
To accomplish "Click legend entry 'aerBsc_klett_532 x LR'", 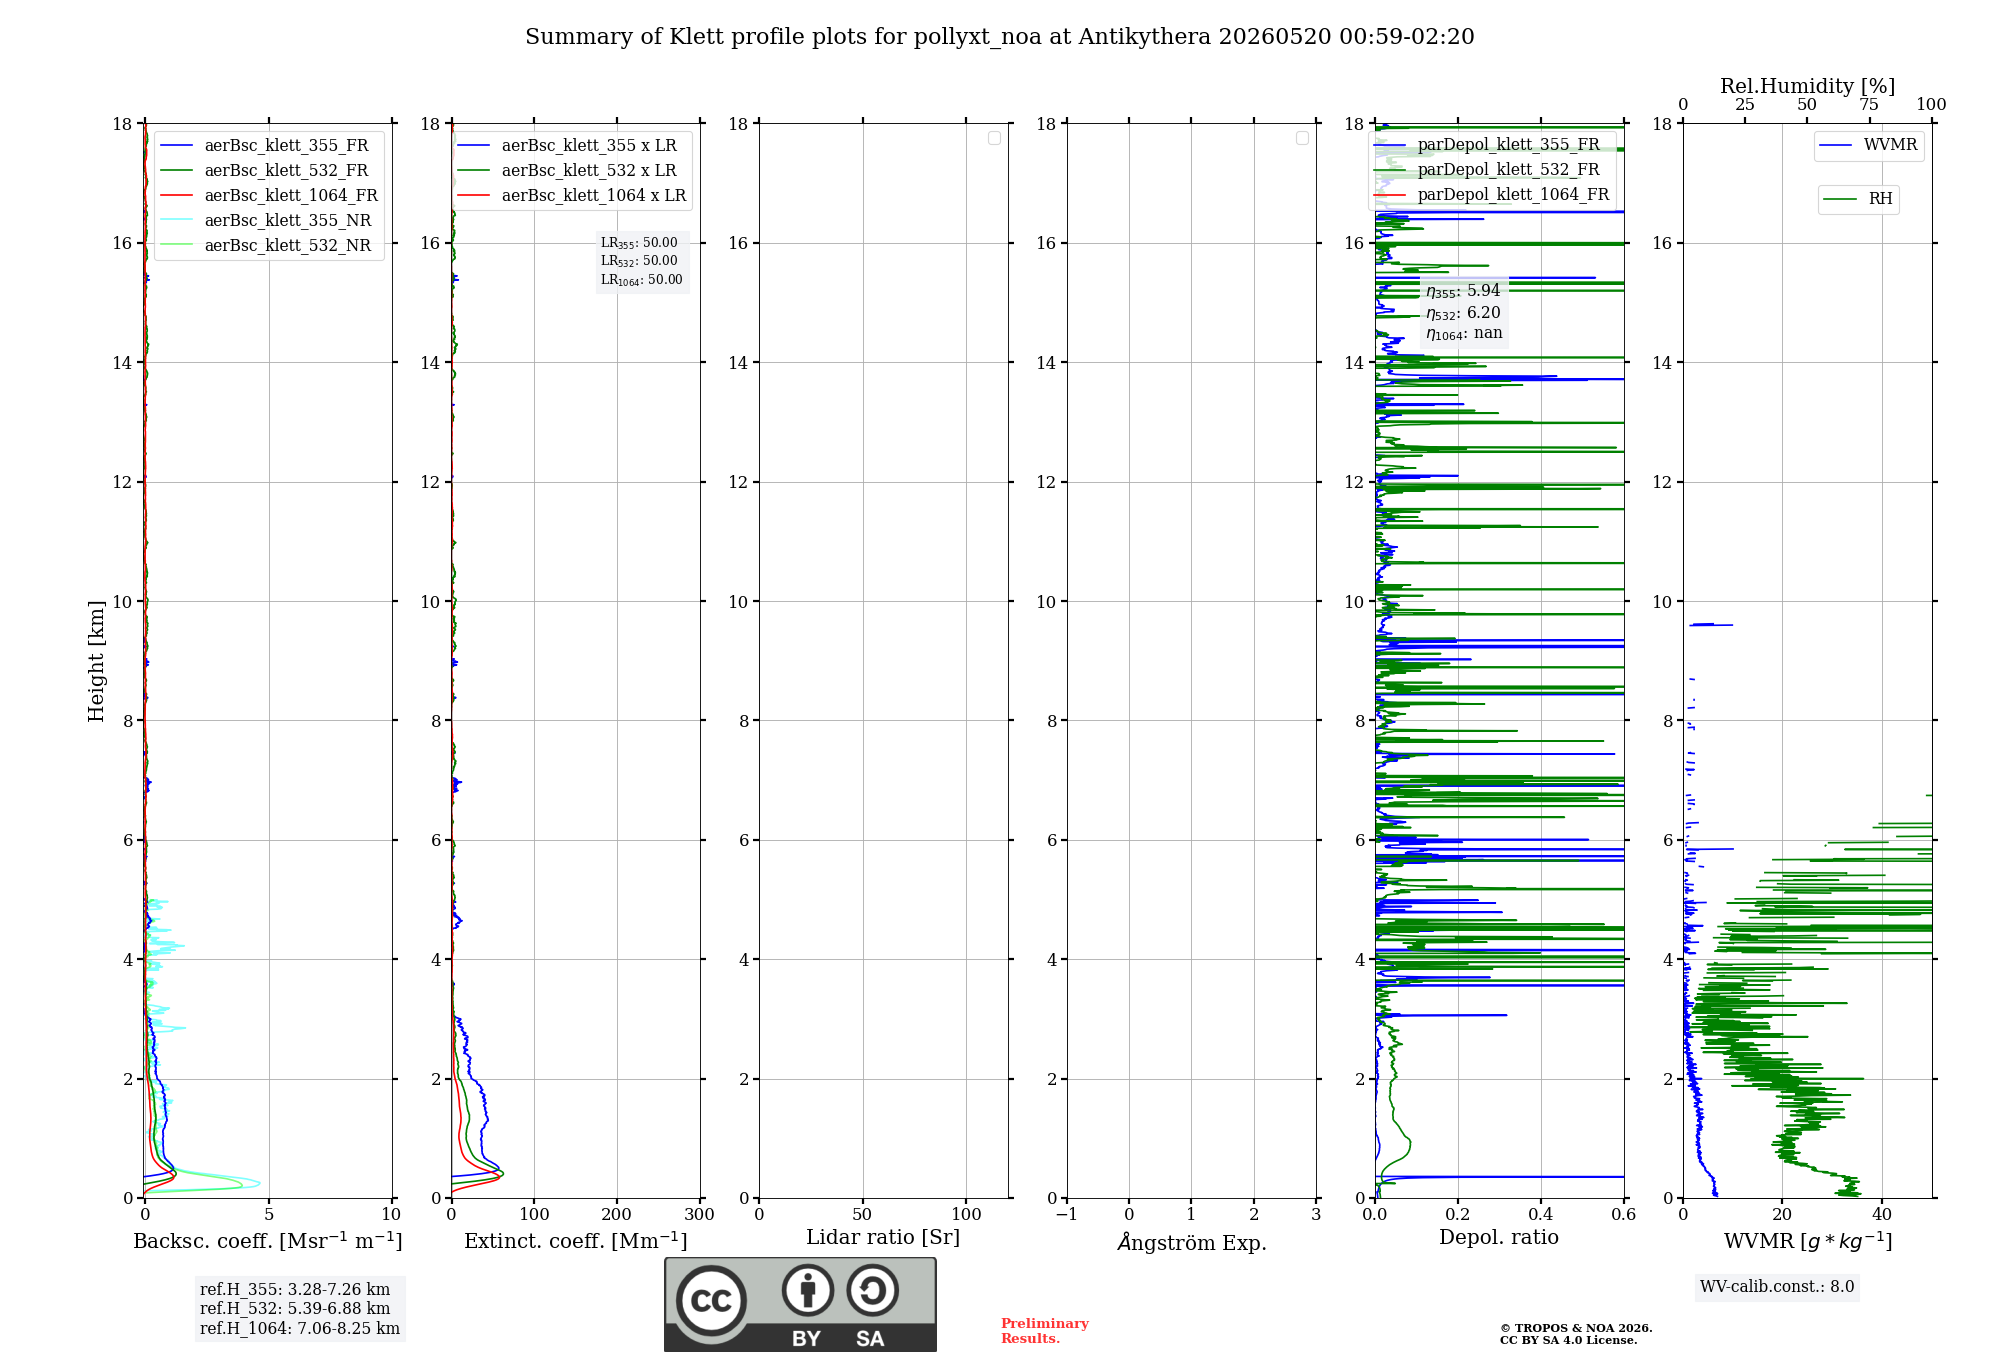I will coord(567,170).
